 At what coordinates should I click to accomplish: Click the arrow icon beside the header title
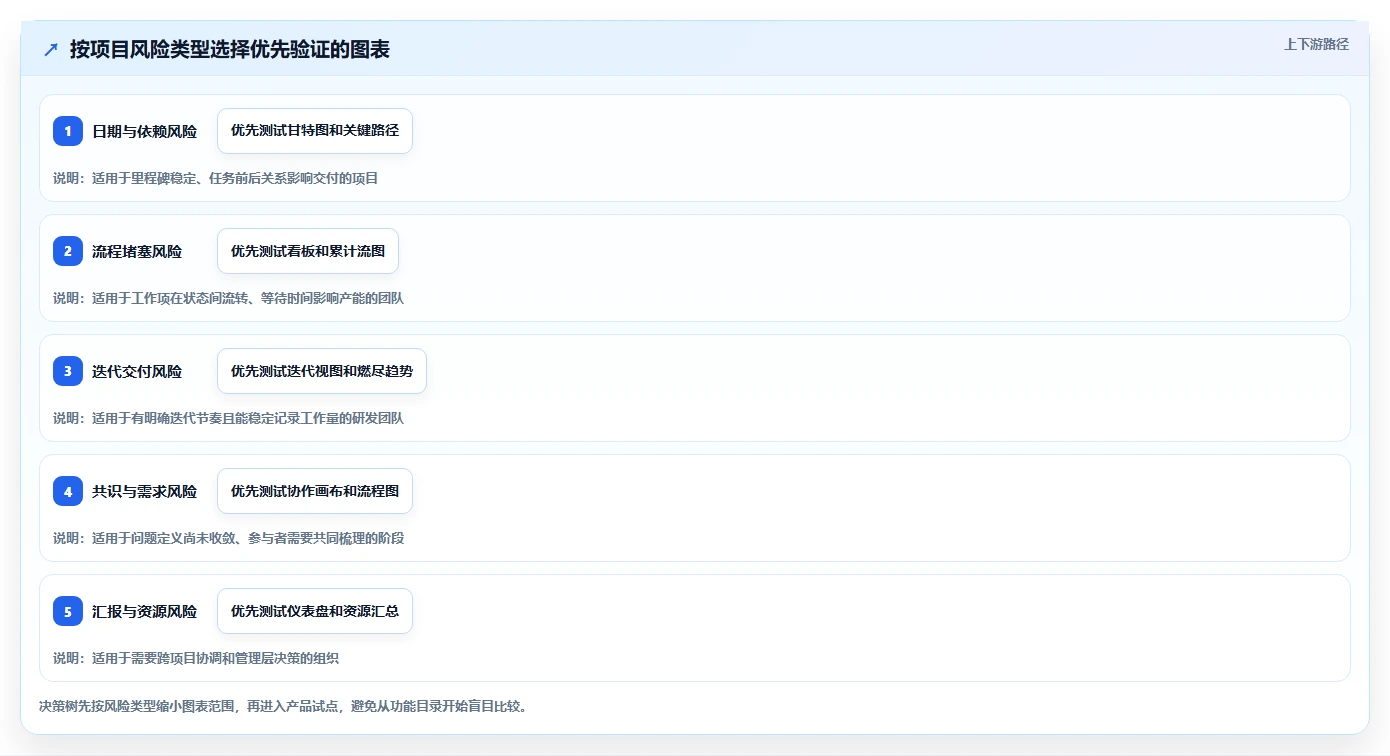(51, 49)
